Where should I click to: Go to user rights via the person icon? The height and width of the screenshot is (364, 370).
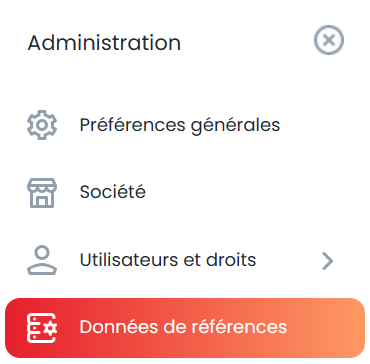coord(42,260)
